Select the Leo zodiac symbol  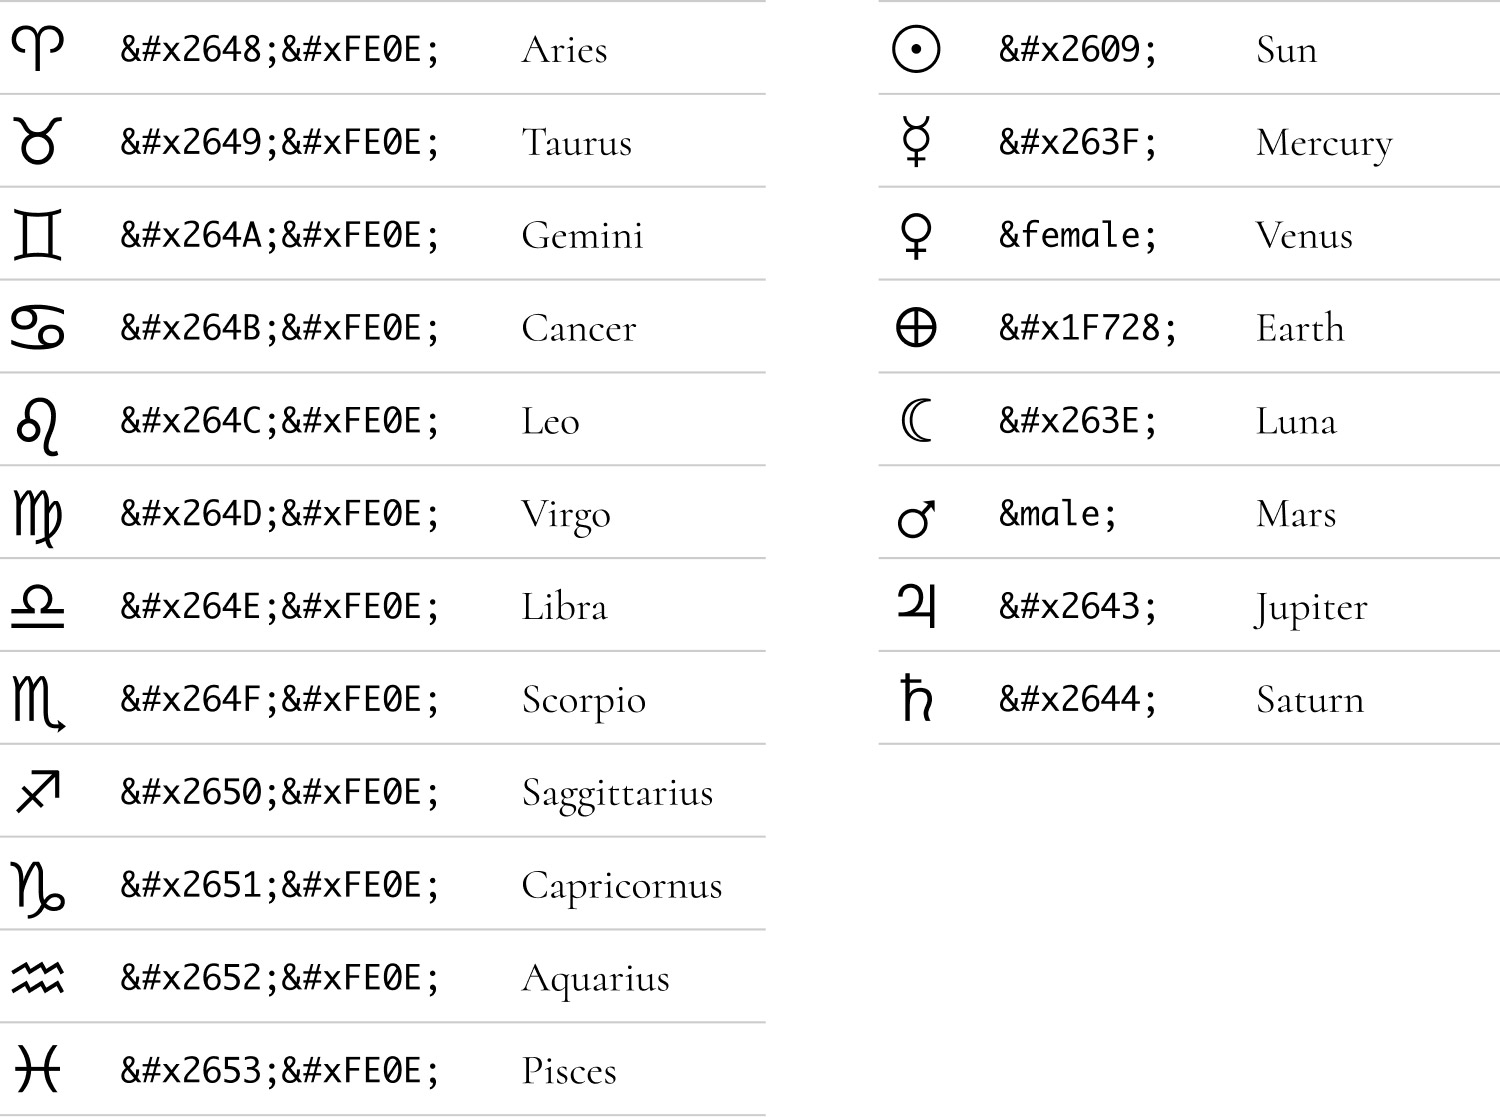pyautogui.click(x=38, y=425)
